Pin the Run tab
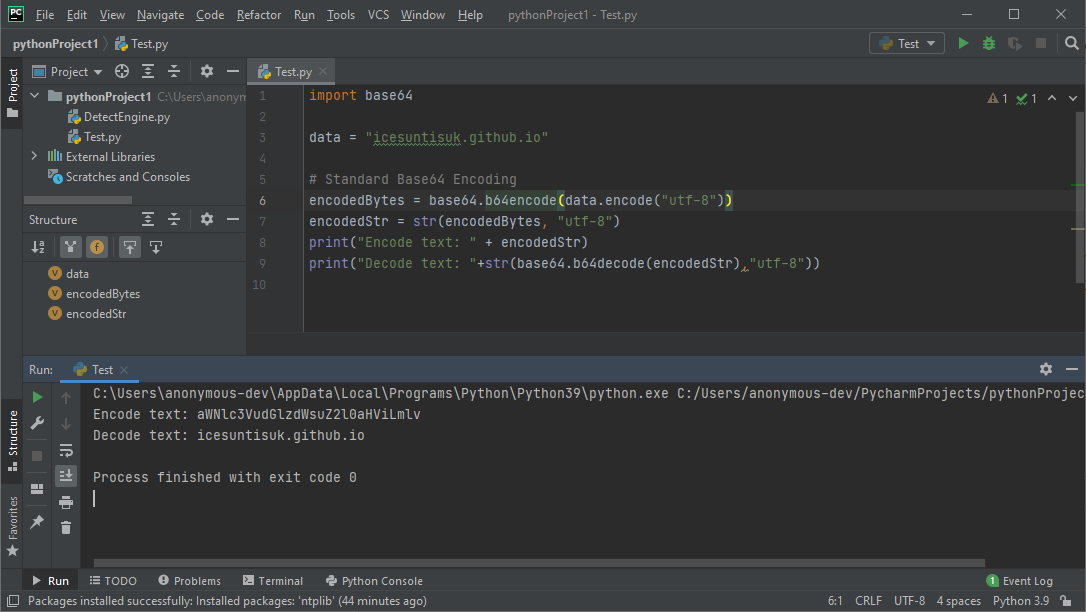The image size is (1086, 612). [37, 521]
